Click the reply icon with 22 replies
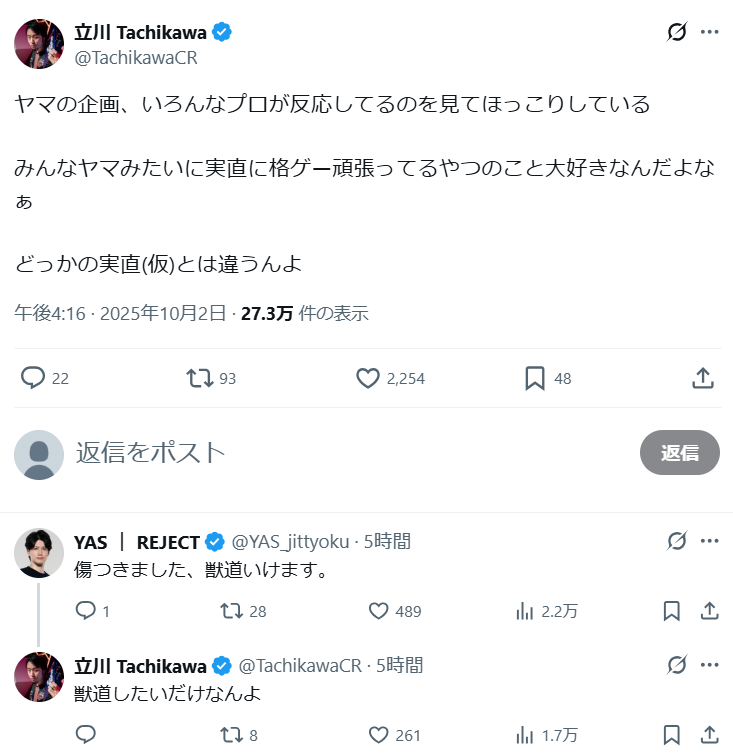 [x=34, y=378]
